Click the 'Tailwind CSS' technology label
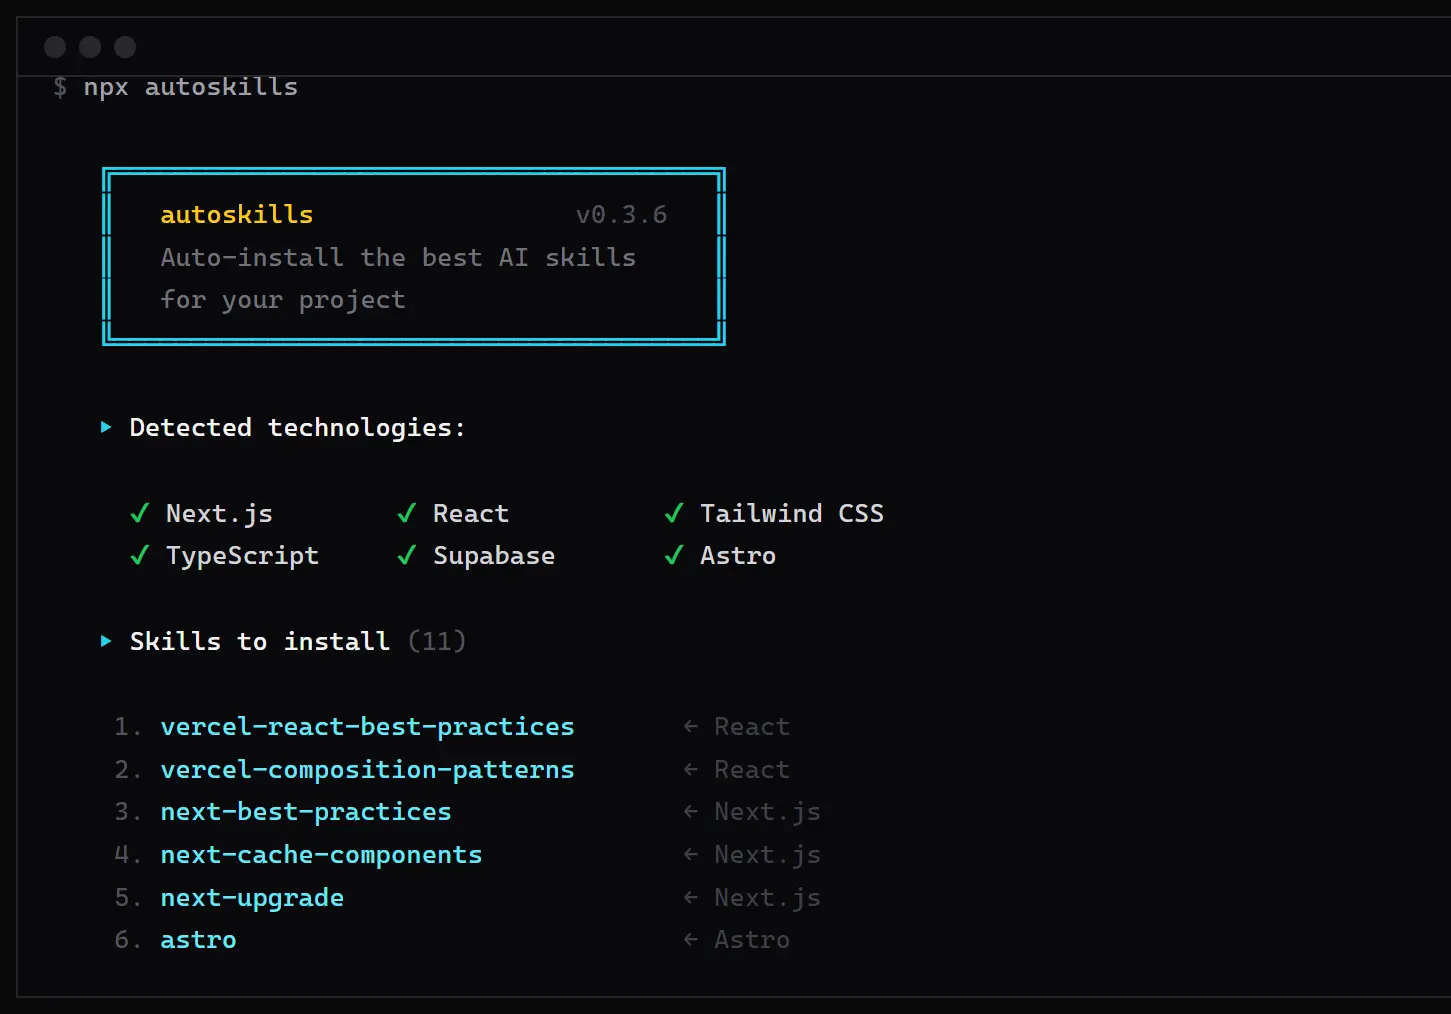1451x1014 pixels. click(x=792, y=514)
